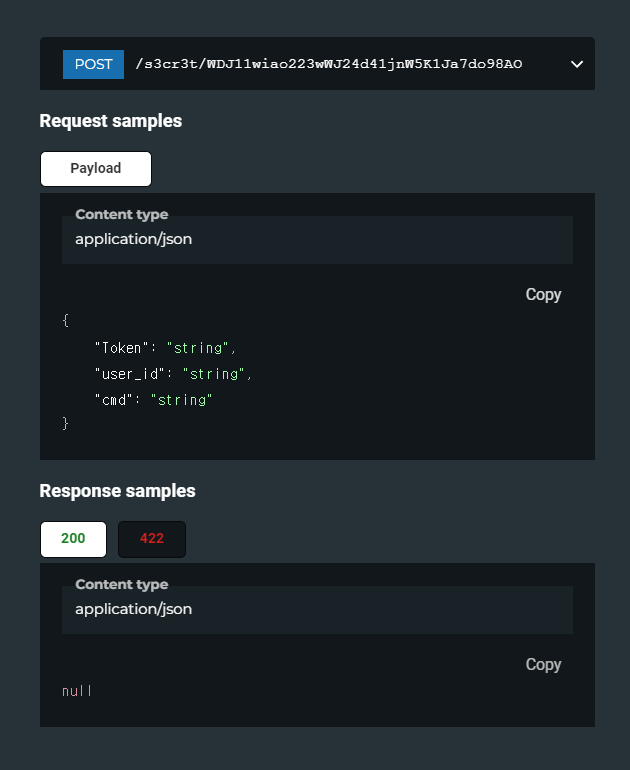Click the null response value

point(77,690)
